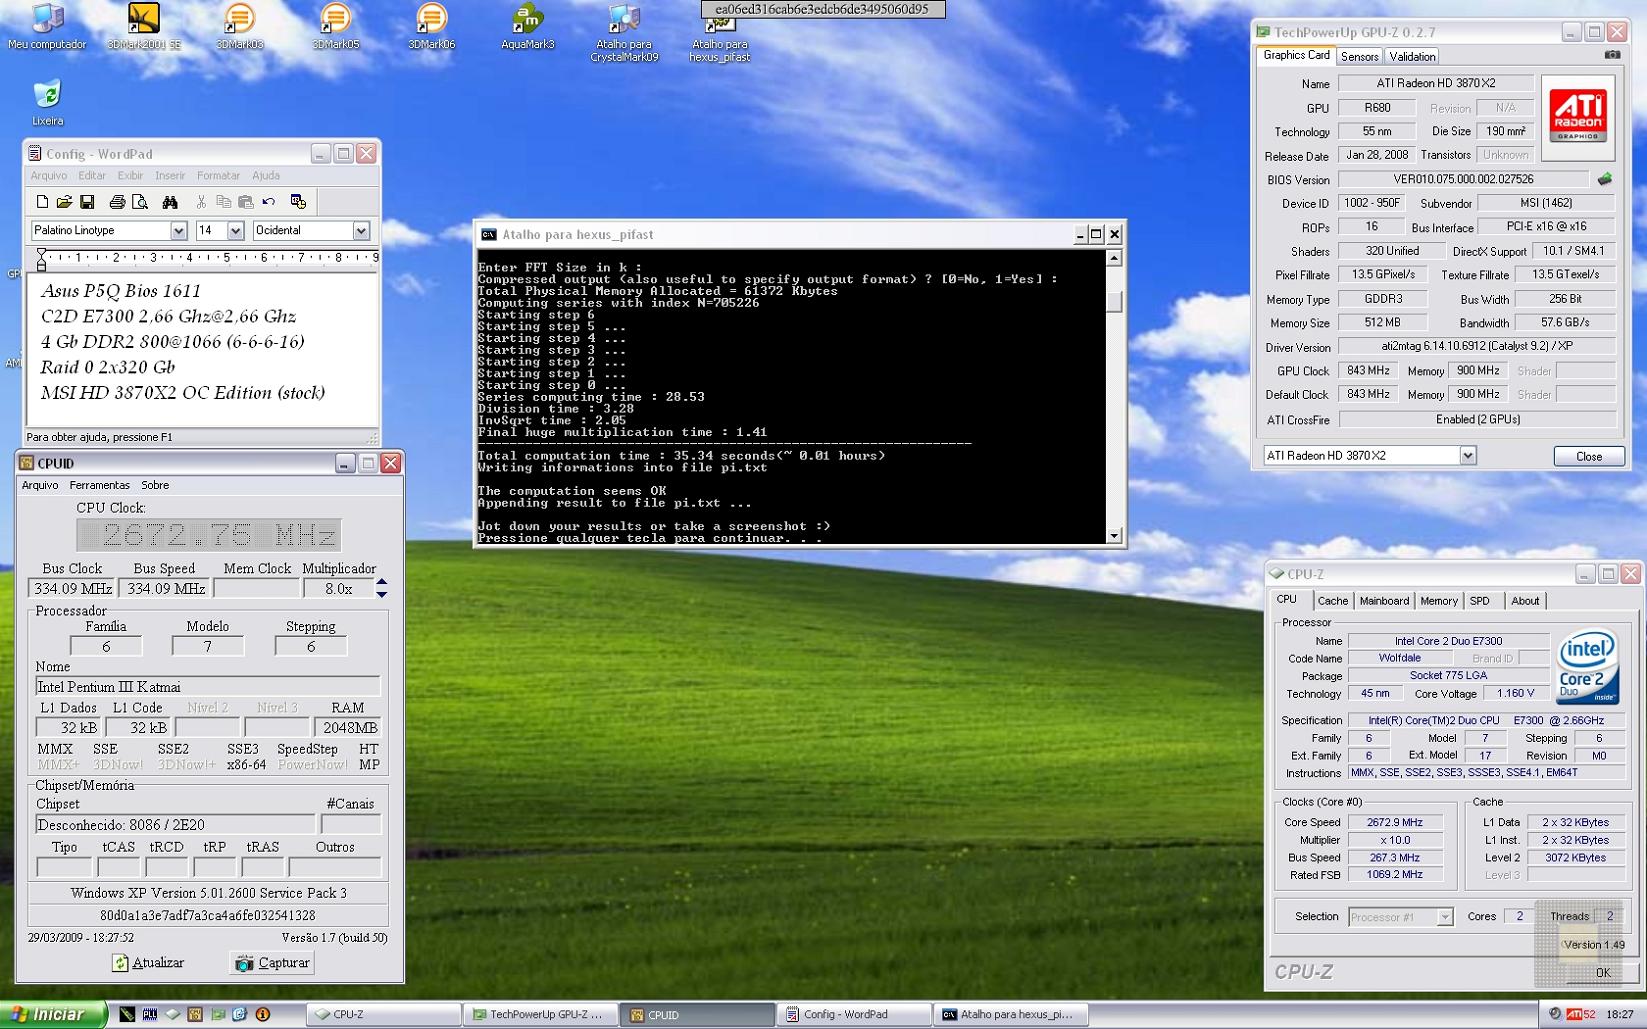
Task: Click the BIOS Version field in GPU-Z
Action: click(x=1463, y=180)
